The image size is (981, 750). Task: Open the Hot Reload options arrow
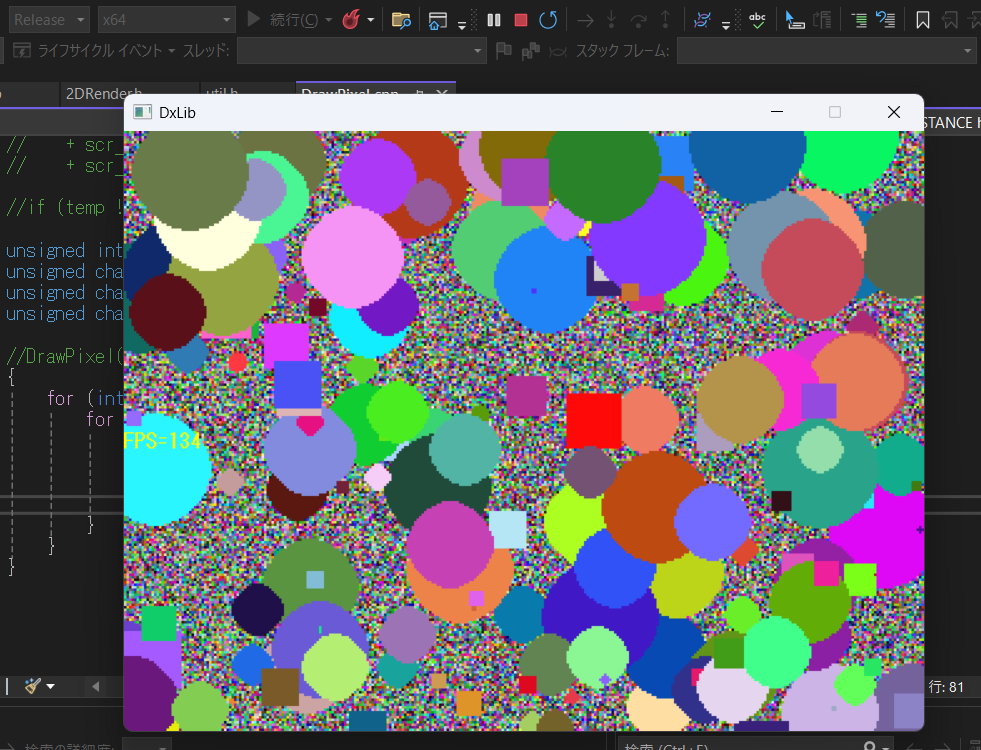click(x=372, y=19)
